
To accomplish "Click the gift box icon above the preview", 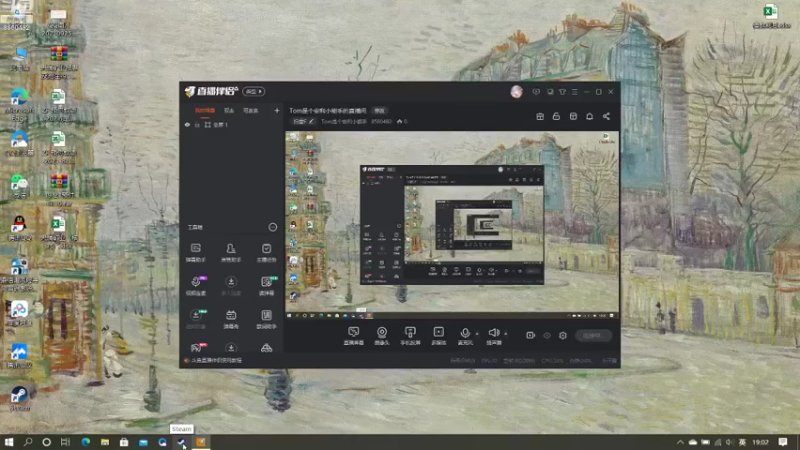I will (540, 116).
